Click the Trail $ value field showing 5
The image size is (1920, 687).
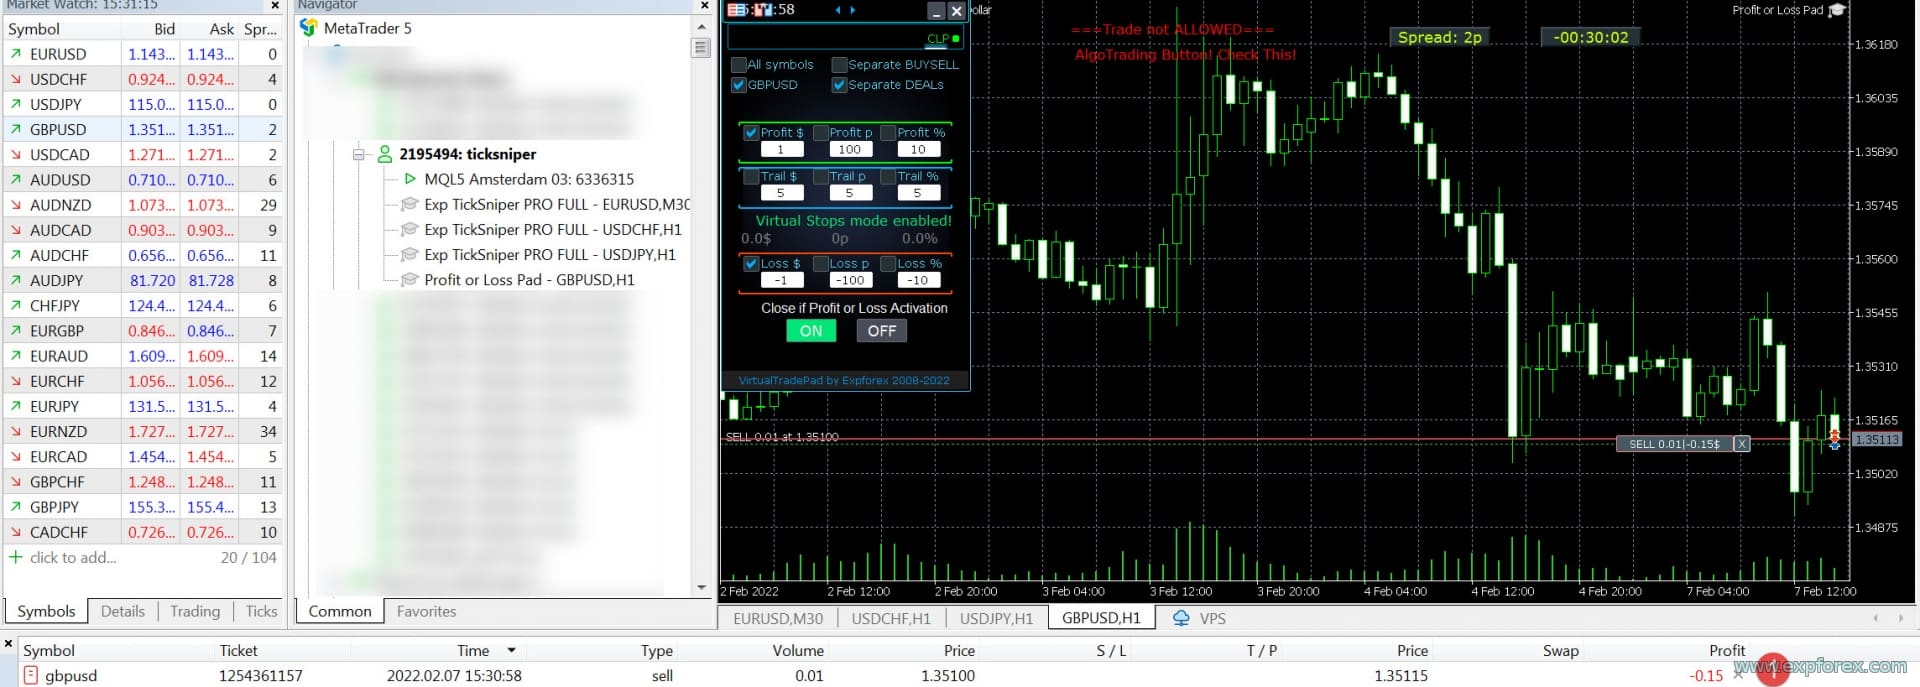780,193
